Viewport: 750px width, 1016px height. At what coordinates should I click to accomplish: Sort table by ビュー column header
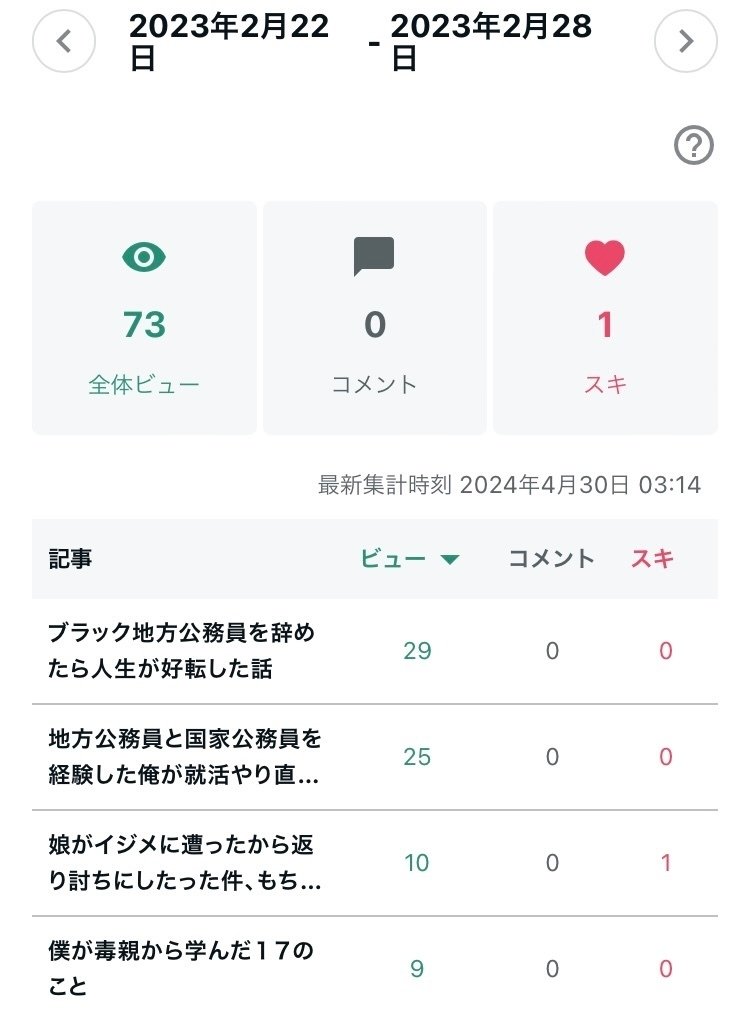point(394,559)
